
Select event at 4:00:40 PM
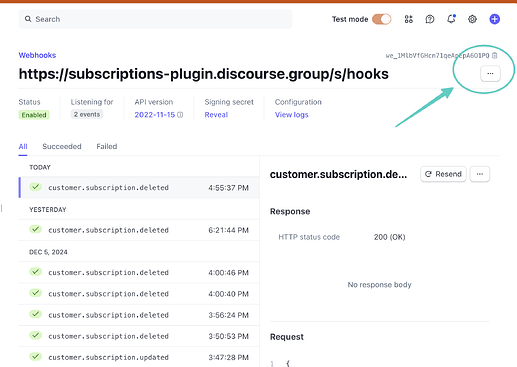point(139,294)
